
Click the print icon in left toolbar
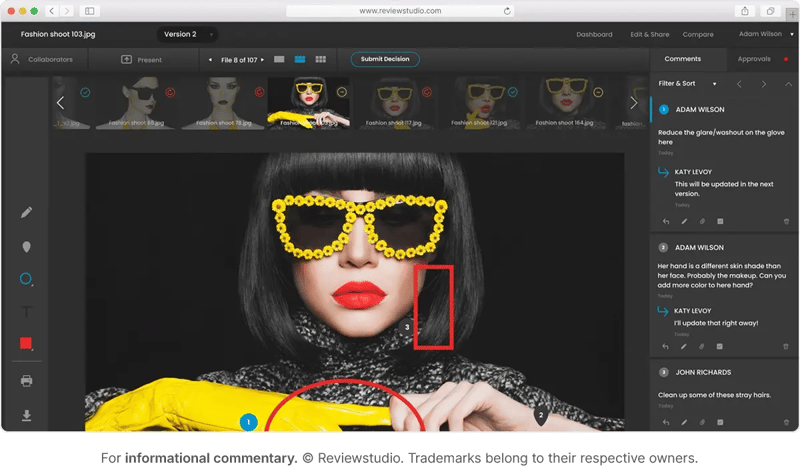tap(26, 380)
